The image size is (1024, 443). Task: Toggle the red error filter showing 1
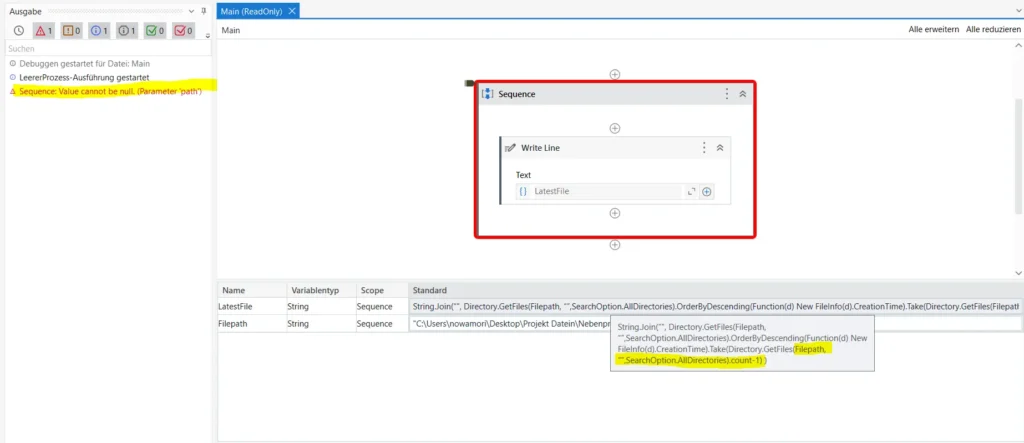[43, 30]
